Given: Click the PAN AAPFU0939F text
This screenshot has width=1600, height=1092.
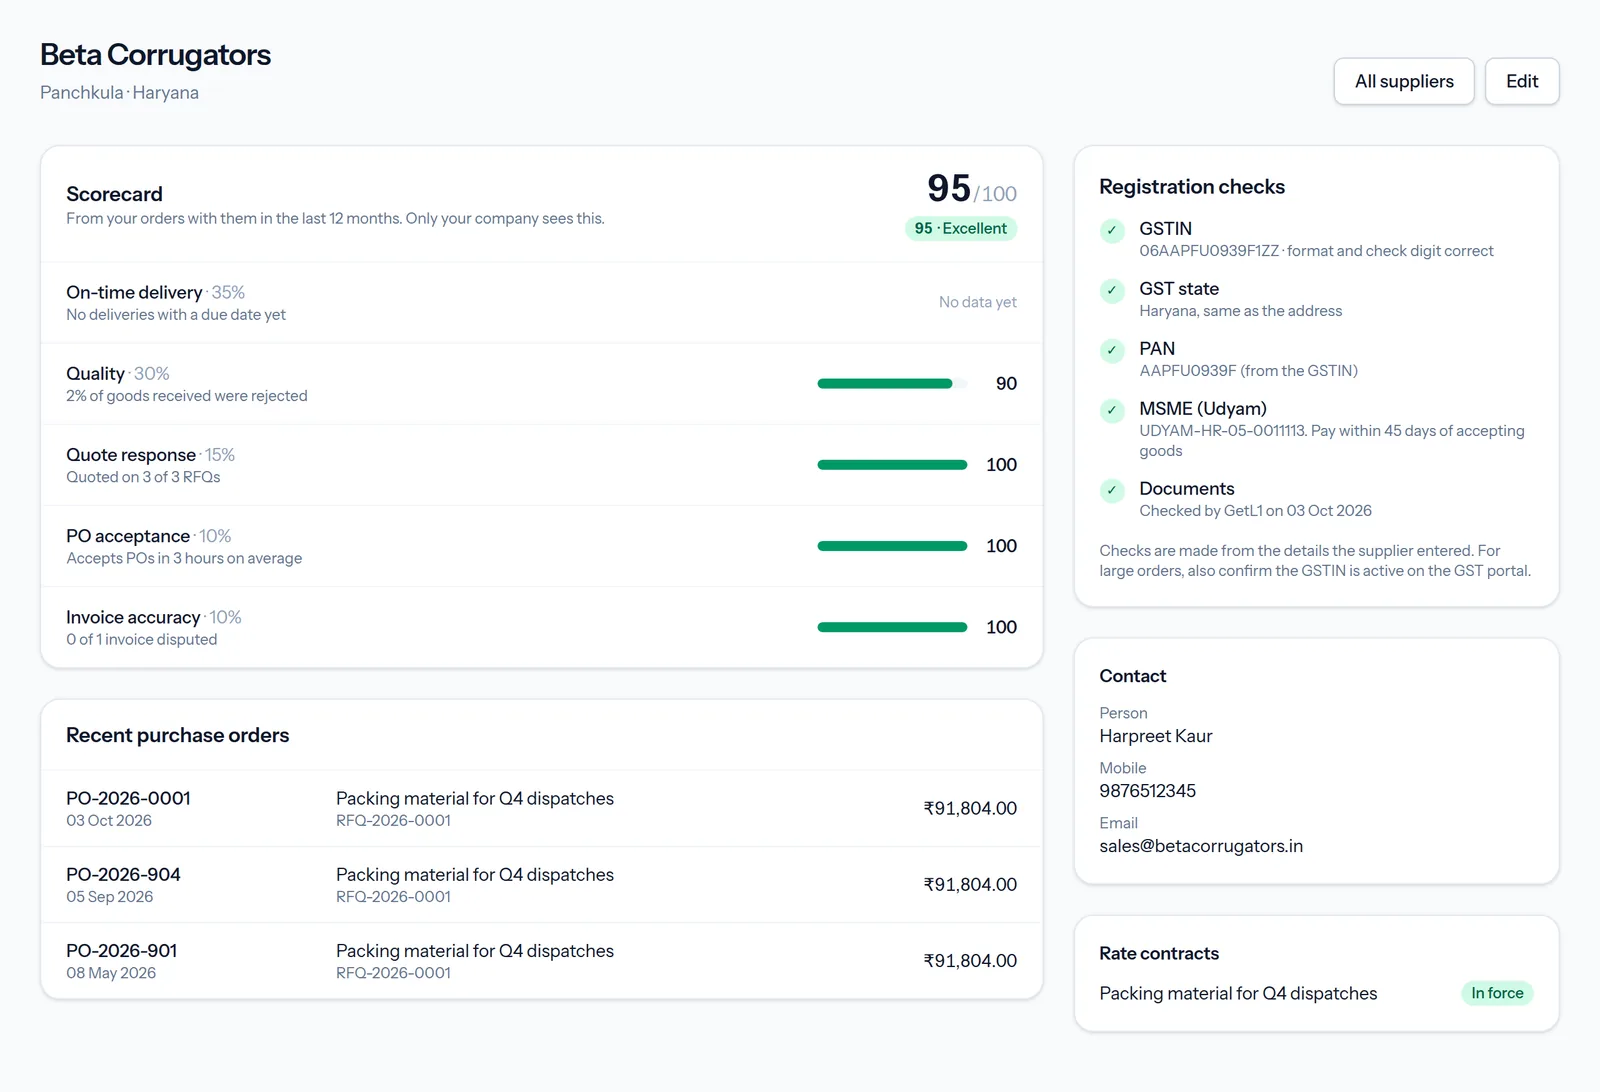Looking at the screenshot, I should (1188, 371).
